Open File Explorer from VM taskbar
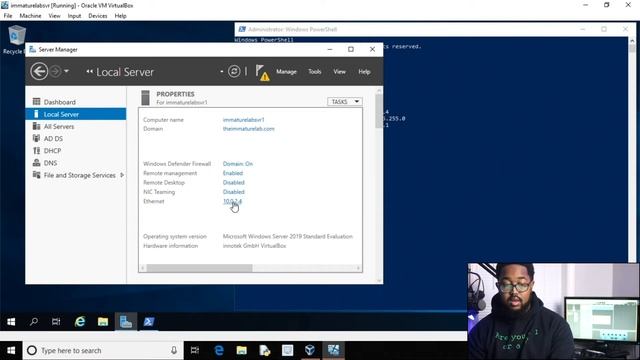This screenshot has width=640, height=360. tap(103, 322)
